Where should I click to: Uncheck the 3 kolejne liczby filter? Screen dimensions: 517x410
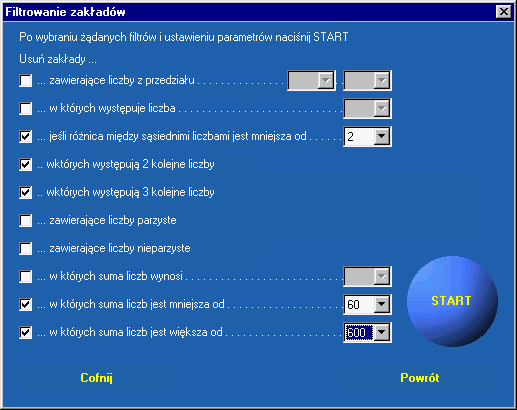pyautogui.click(x=26, y=192)
